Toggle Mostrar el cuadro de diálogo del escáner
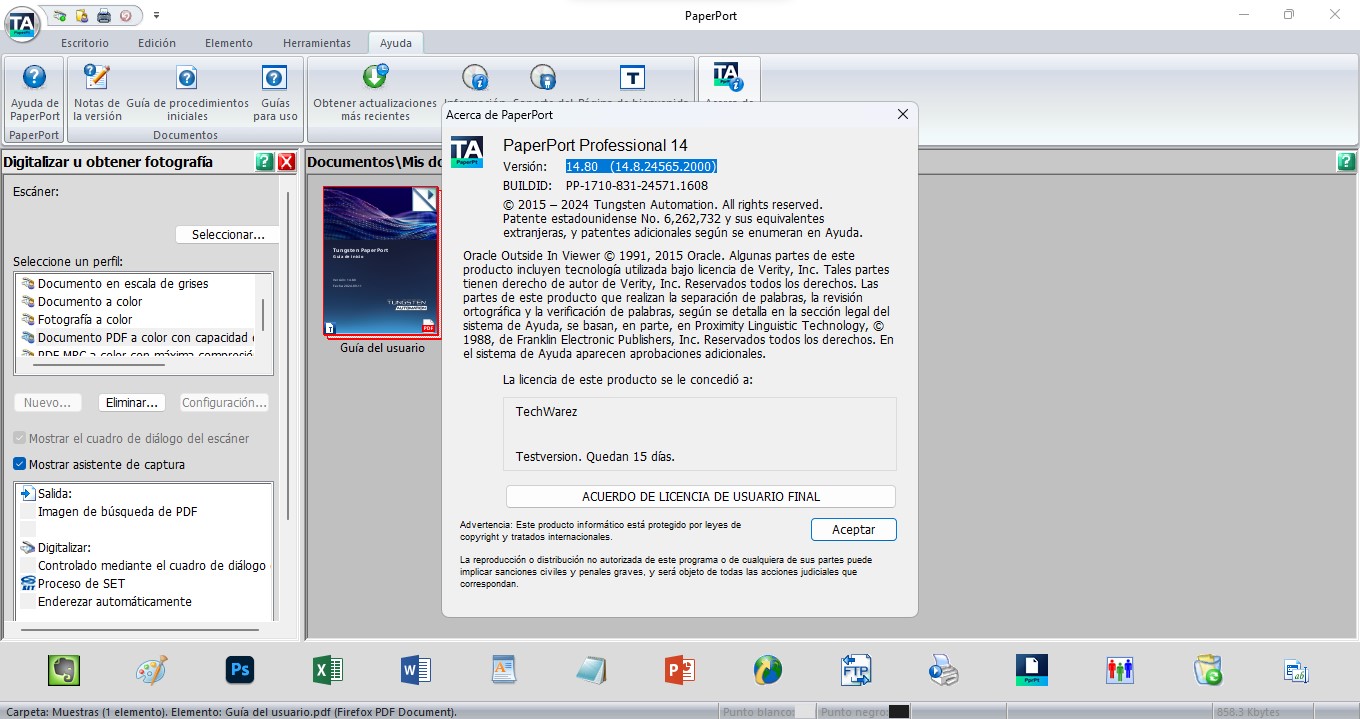 pos(18,438)
